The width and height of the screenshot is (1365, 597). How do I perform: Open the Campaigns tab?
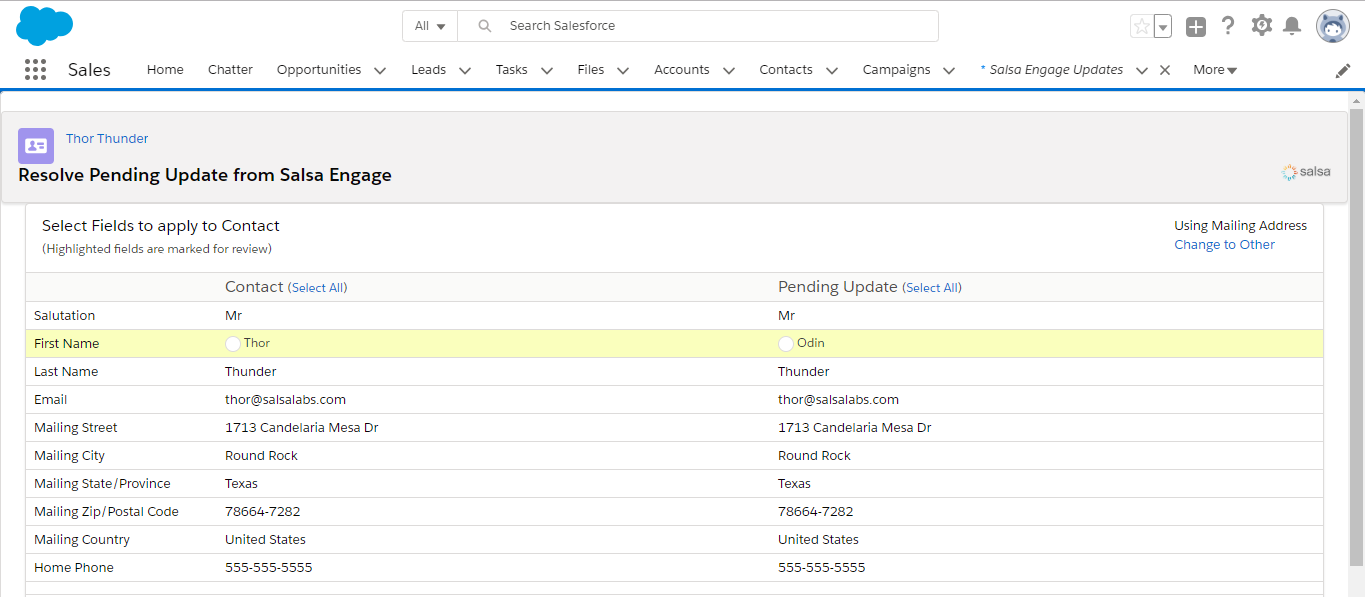point(897,70)
